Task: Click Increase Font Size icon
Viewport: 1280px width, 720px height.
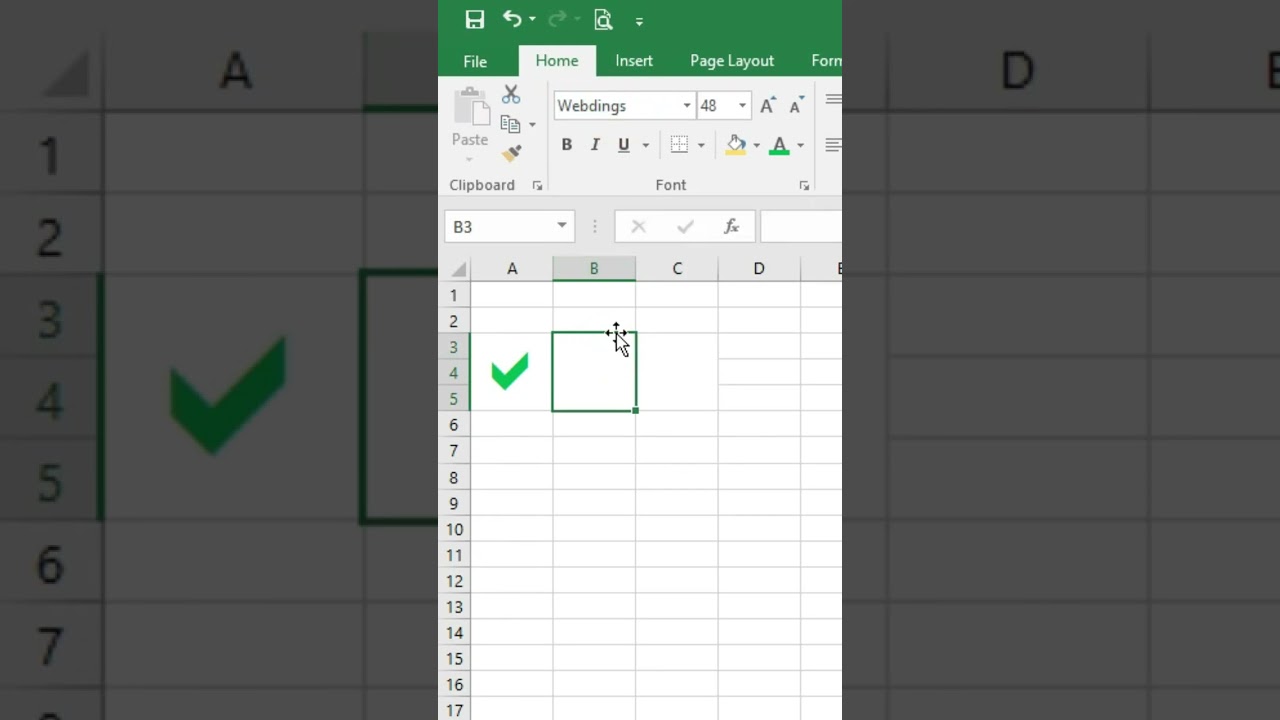Action: 768,106
